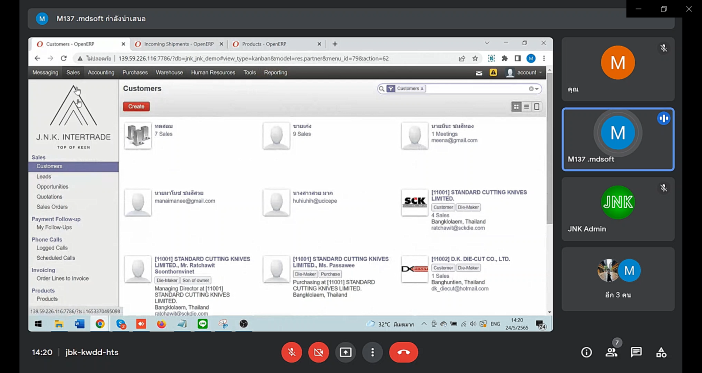The height and width of the screenshot is (373, 702).
Task: Click the present screen button in Meet
Action: (346, 352)
